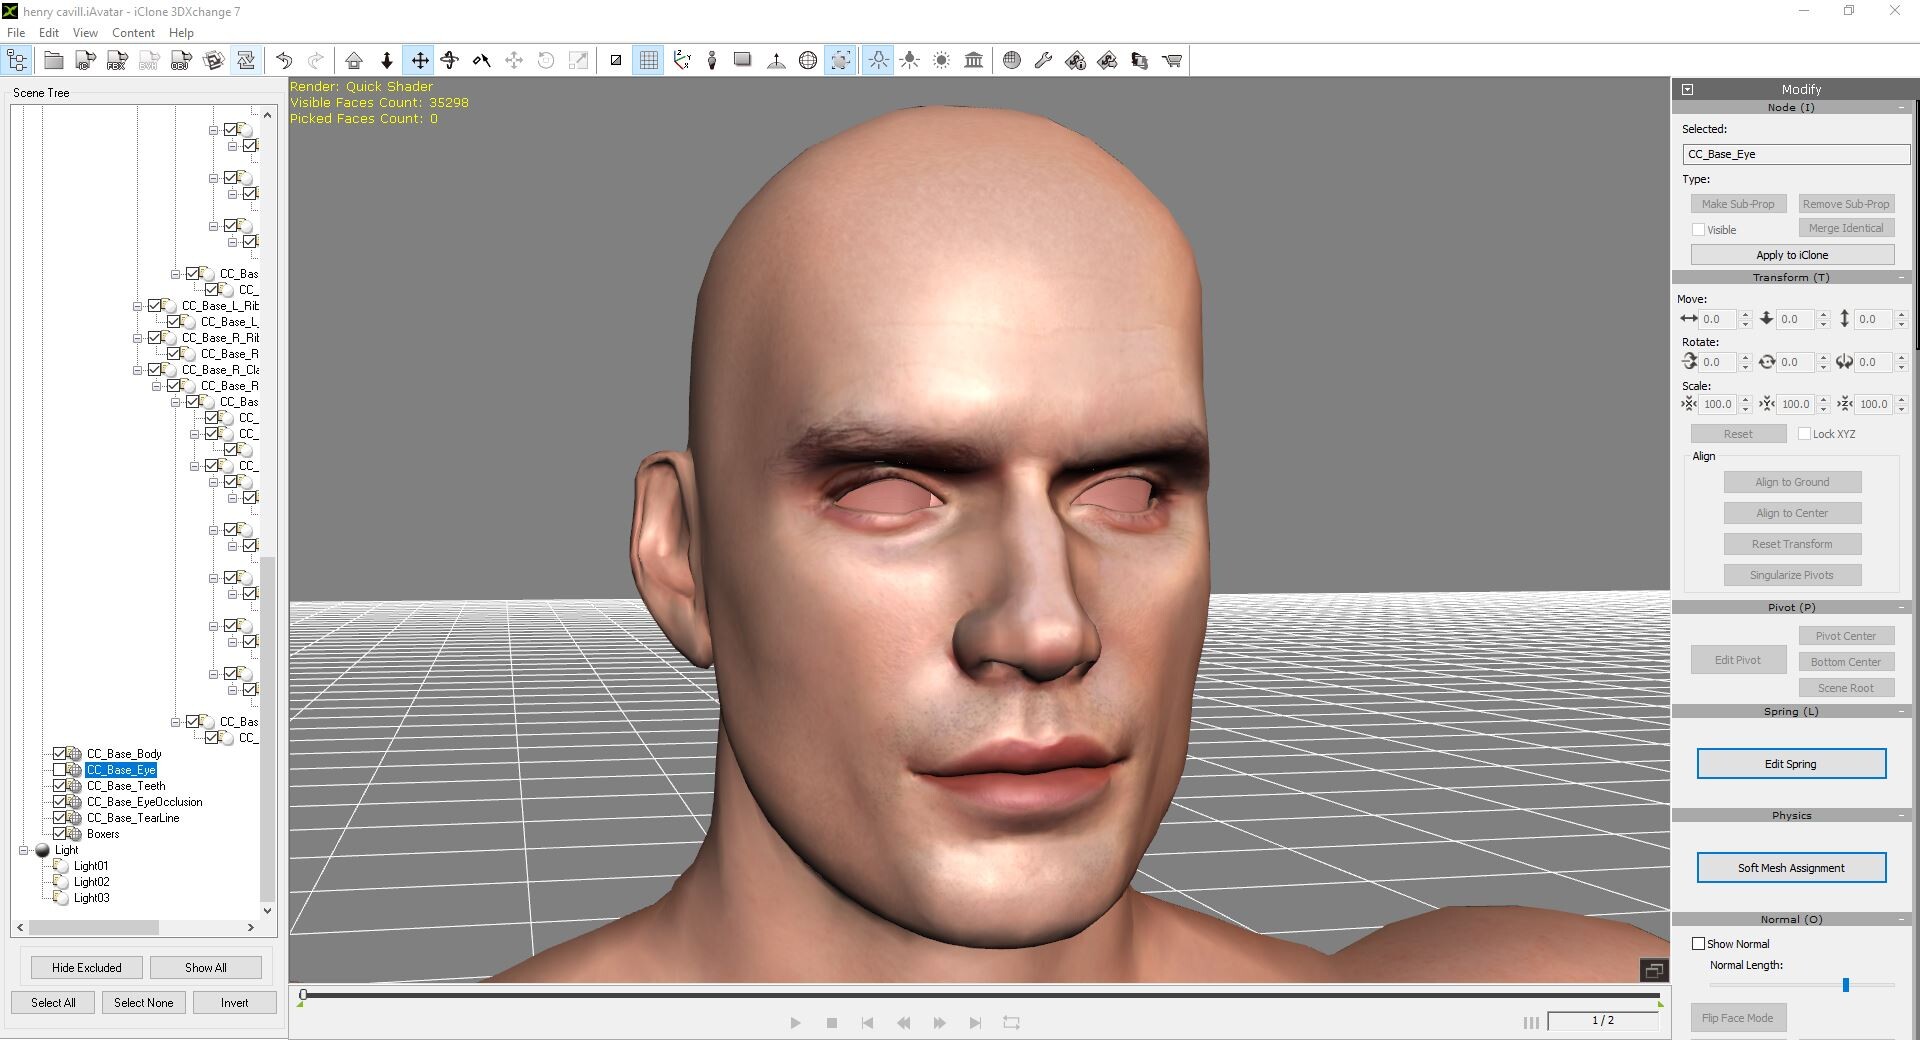This screenshot has height=1040, width=1920.
Task: Toggle the Scene Tree panel icon
Action: pos(17,61)
